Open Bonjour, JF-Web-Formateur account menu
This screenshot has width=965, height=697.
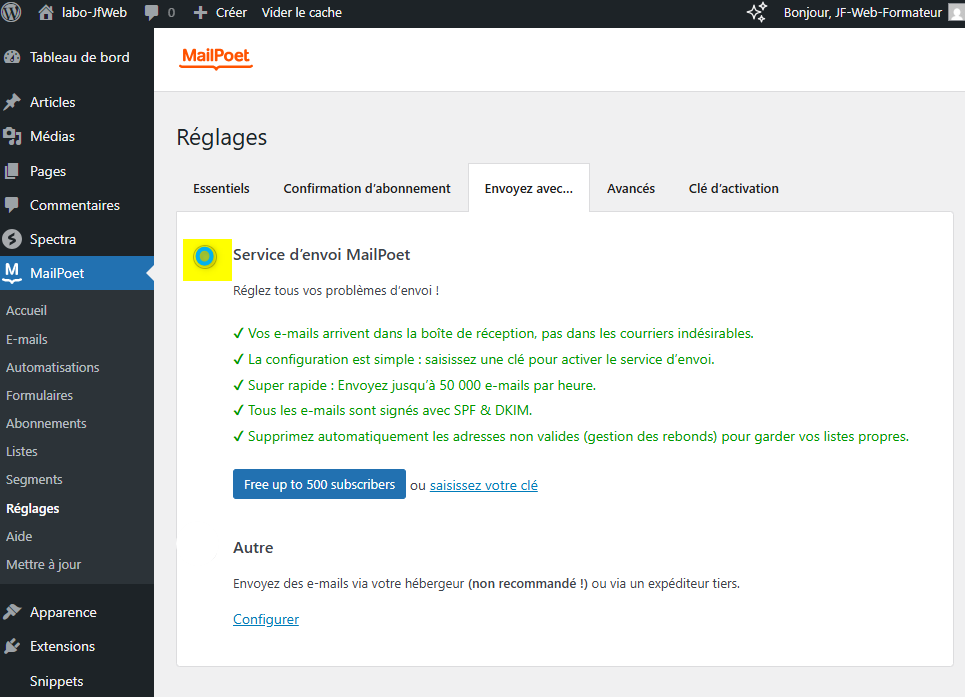862,12
